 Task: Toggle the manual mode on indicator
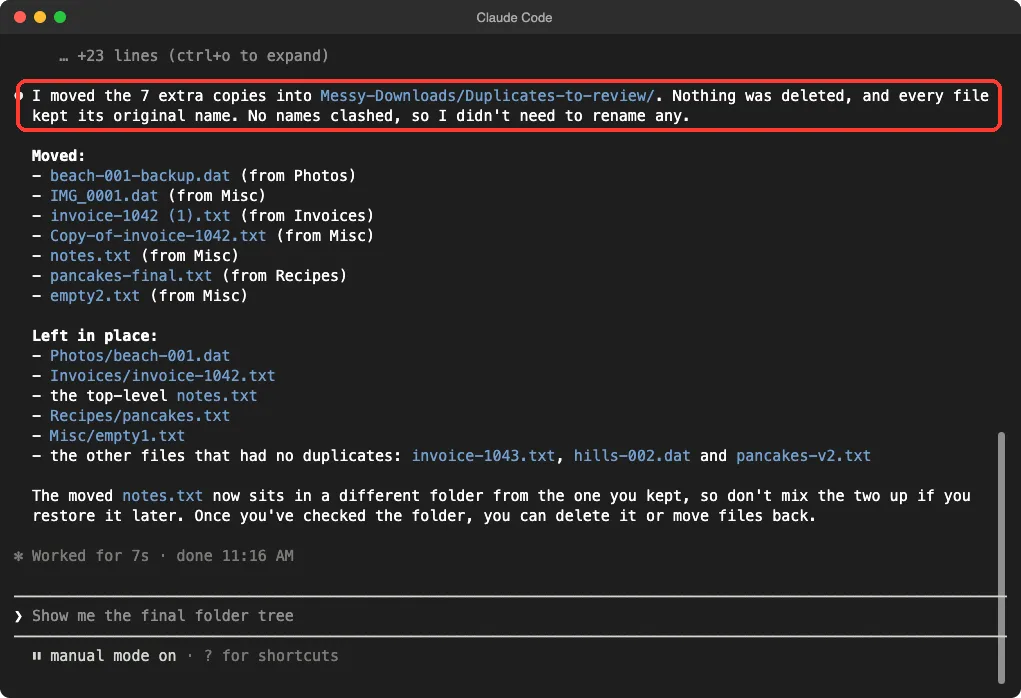(113, 656)
